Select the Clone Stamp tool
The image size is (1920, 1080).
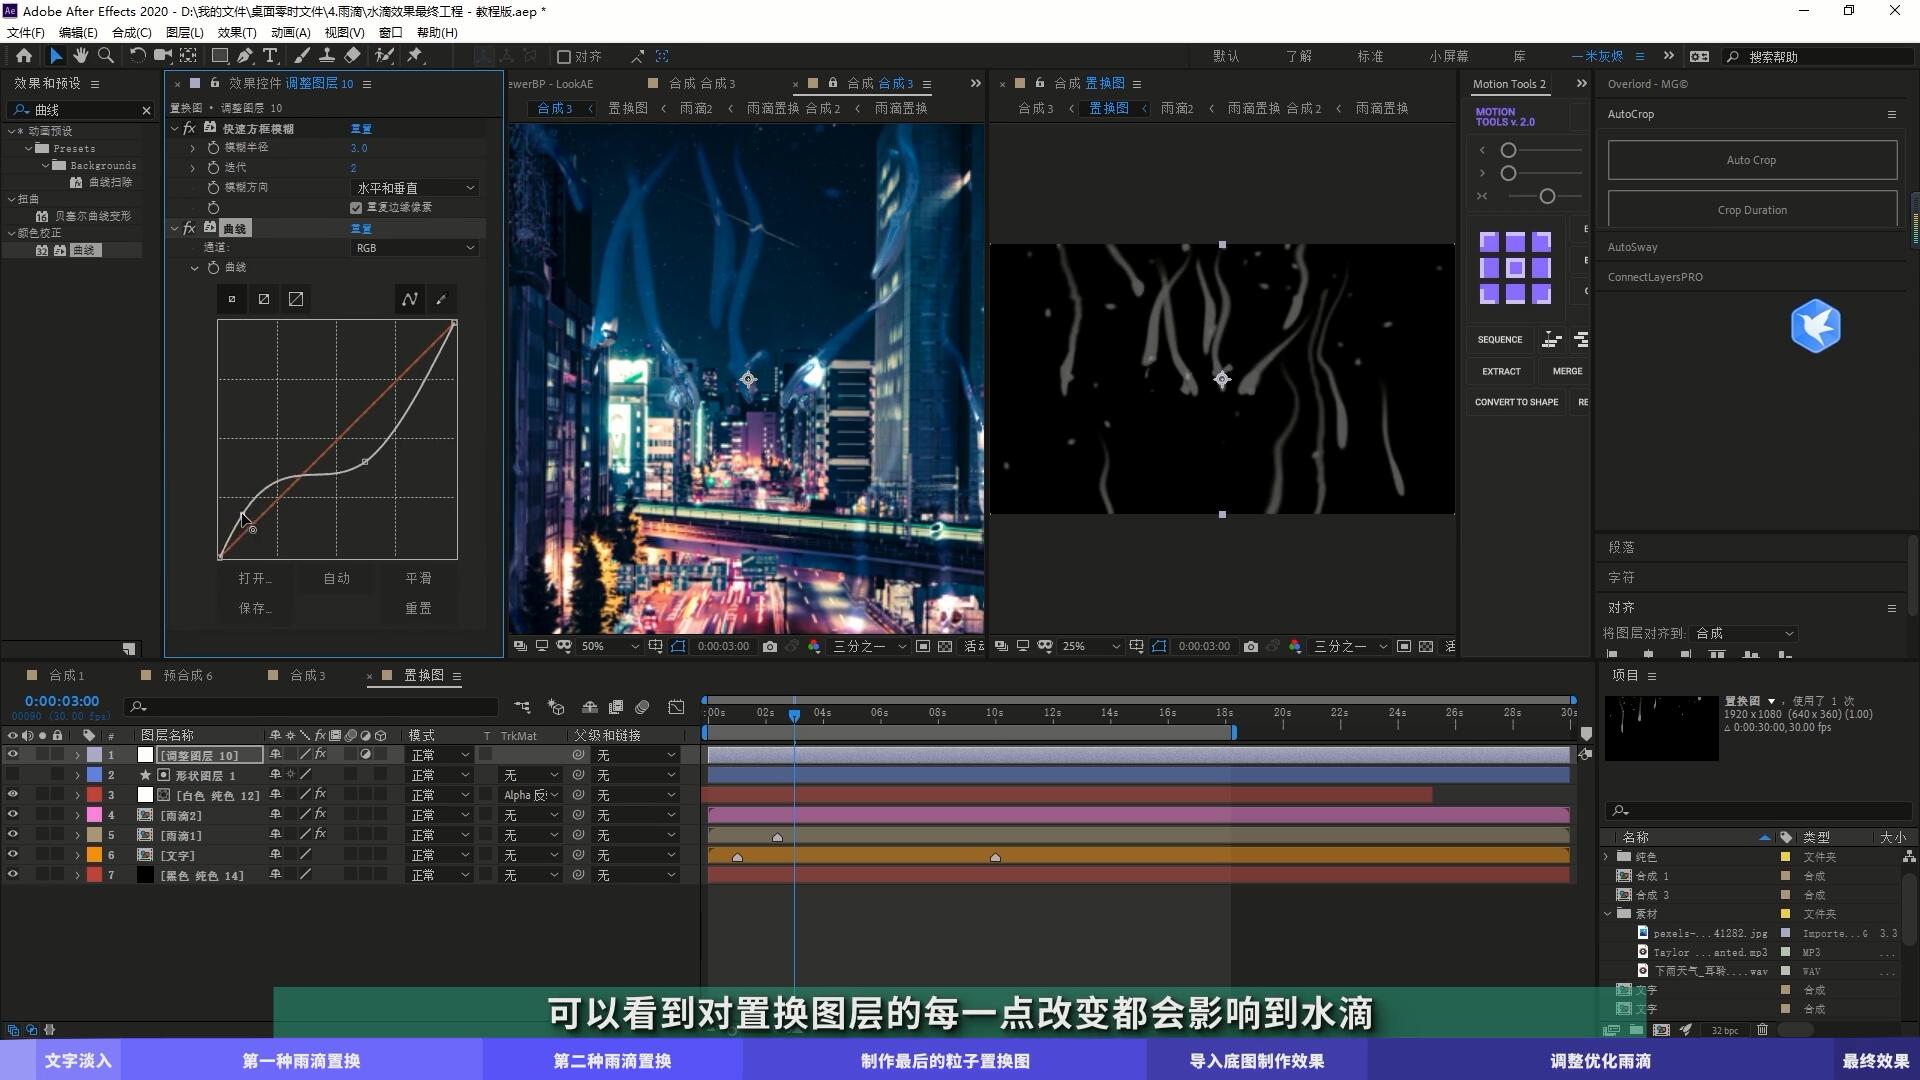click(327, 56)
